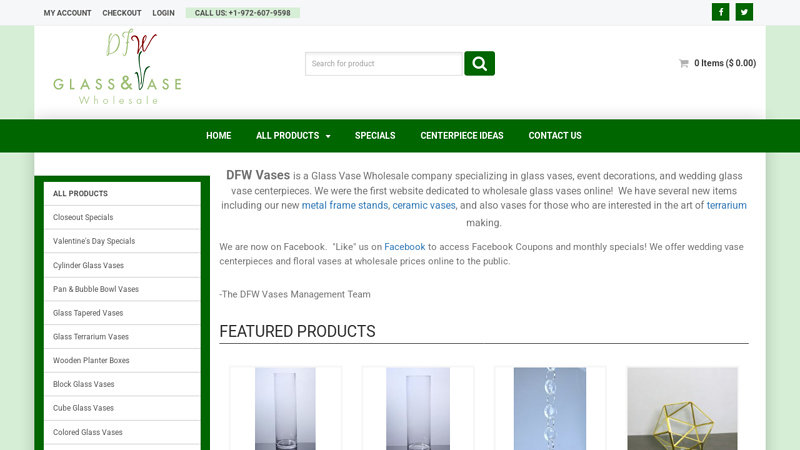Open the My Account link
Screen dimensions: 800x450
67,13
